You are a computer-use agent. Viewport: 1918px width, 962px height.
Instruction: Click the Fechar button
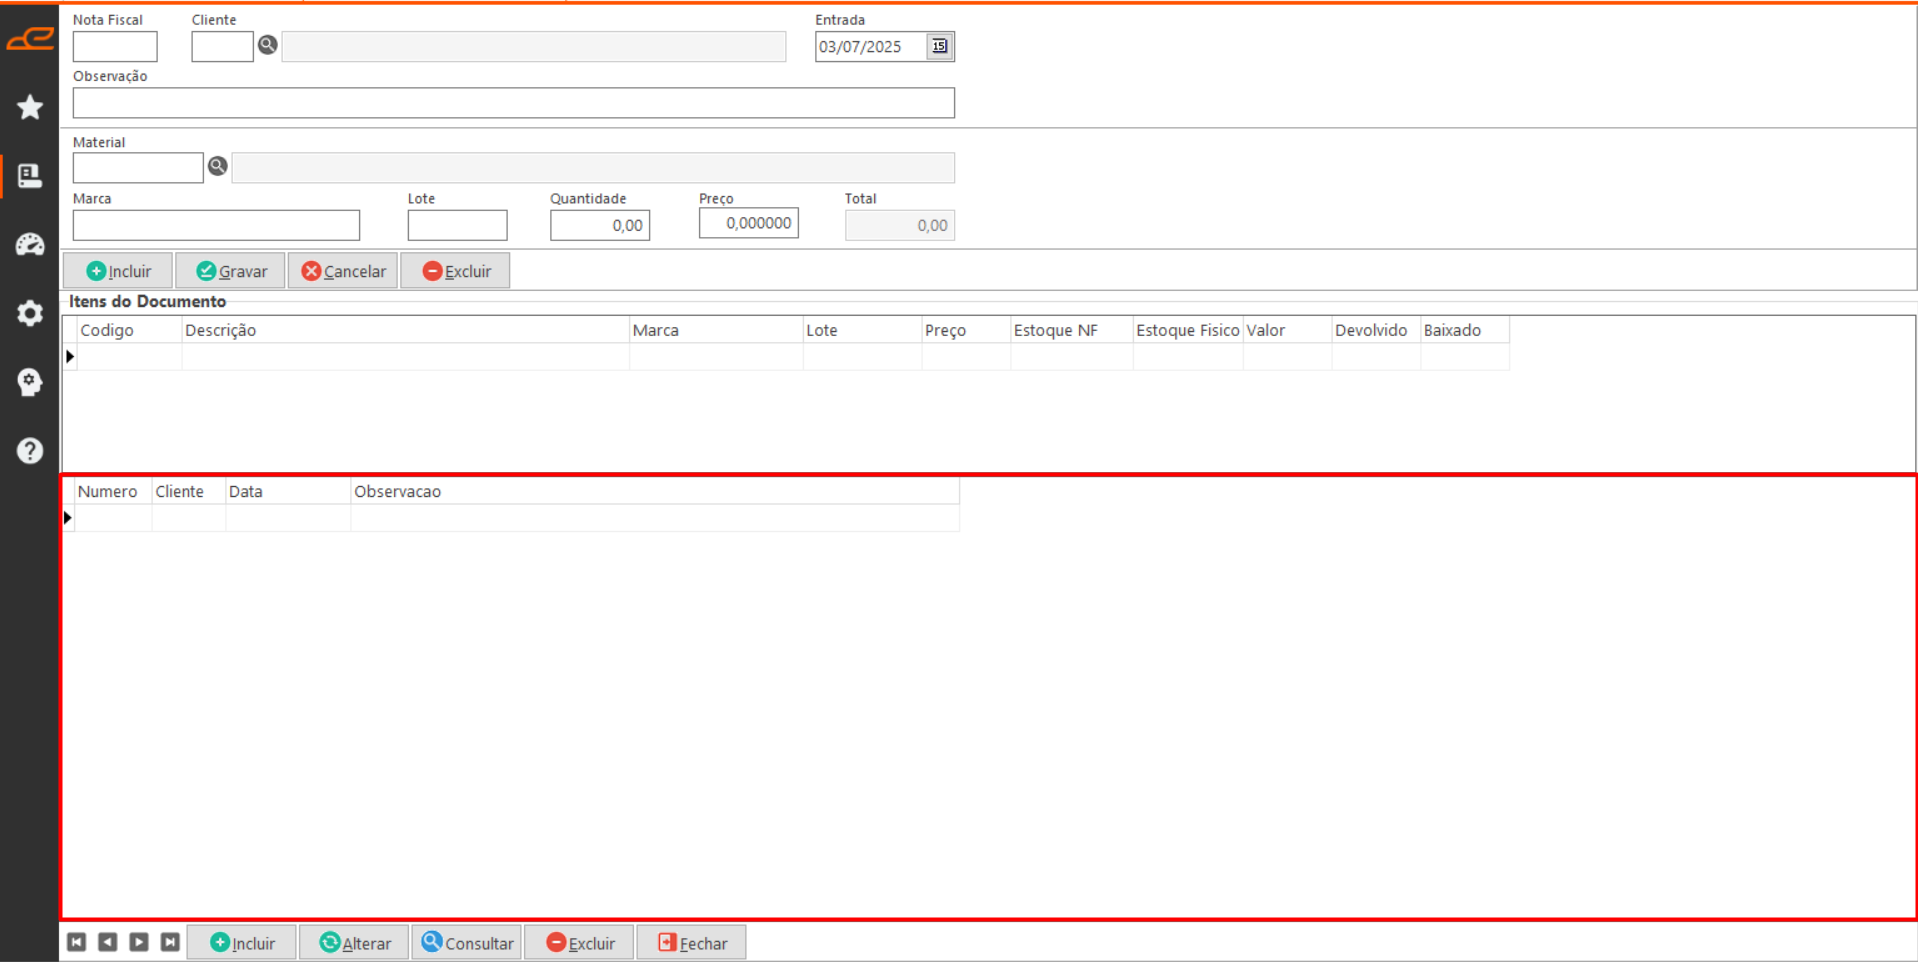click(x=691, y=943)
